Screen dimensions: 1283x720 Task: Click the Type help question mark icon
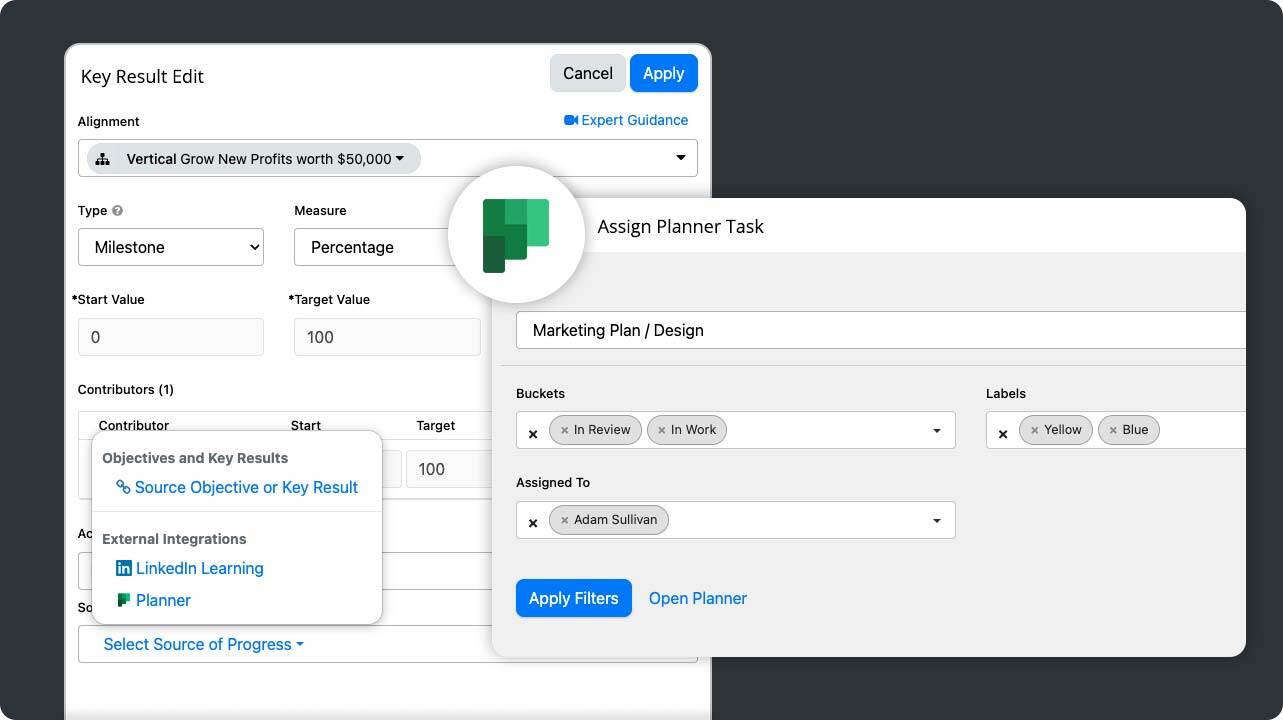118,211
